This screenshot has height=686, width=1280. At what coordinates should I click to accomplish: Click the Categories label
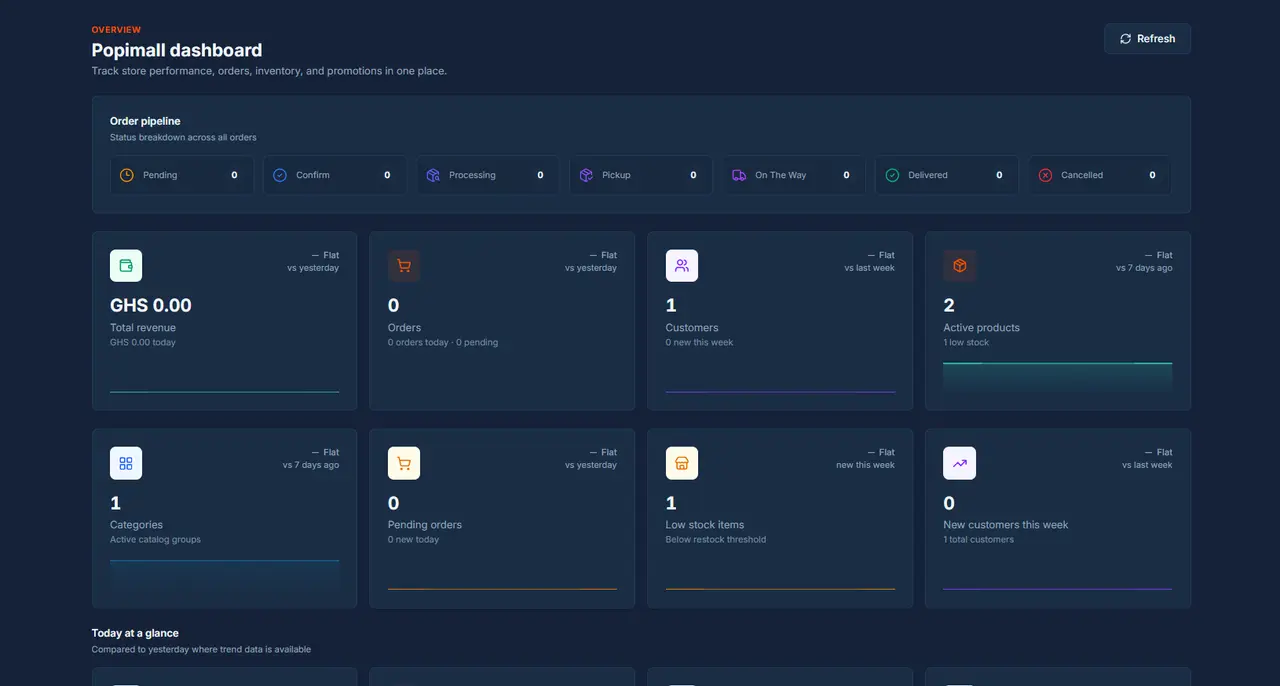click(136, 525)
